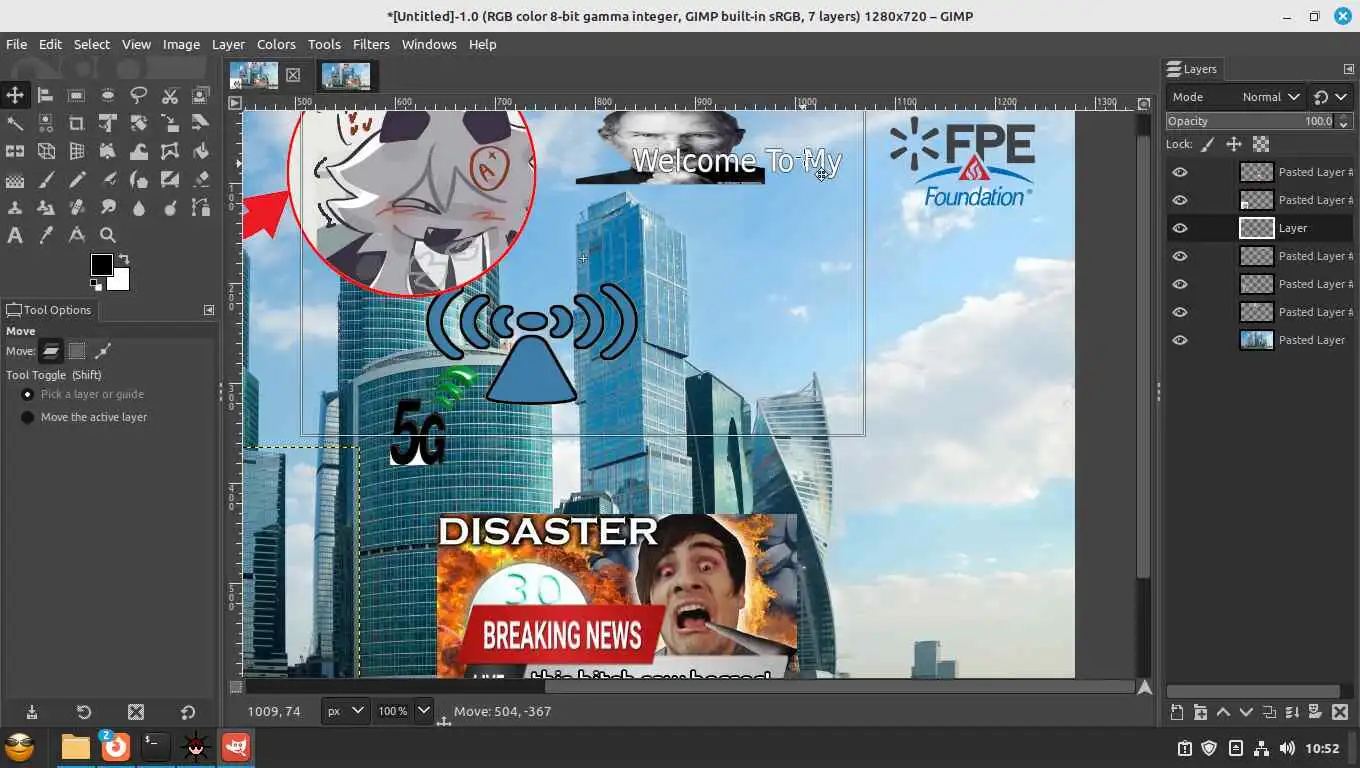This screenshot has width=1360, height=768.
Task: Select the Free Select lasso tool
Action: tap(138, 96)
